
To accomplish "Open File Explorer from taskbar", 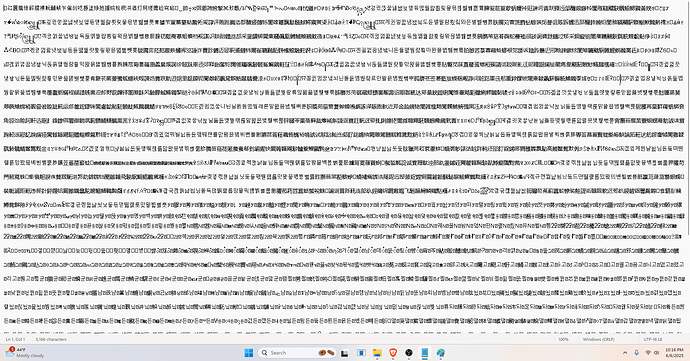I will click(377, 353).
